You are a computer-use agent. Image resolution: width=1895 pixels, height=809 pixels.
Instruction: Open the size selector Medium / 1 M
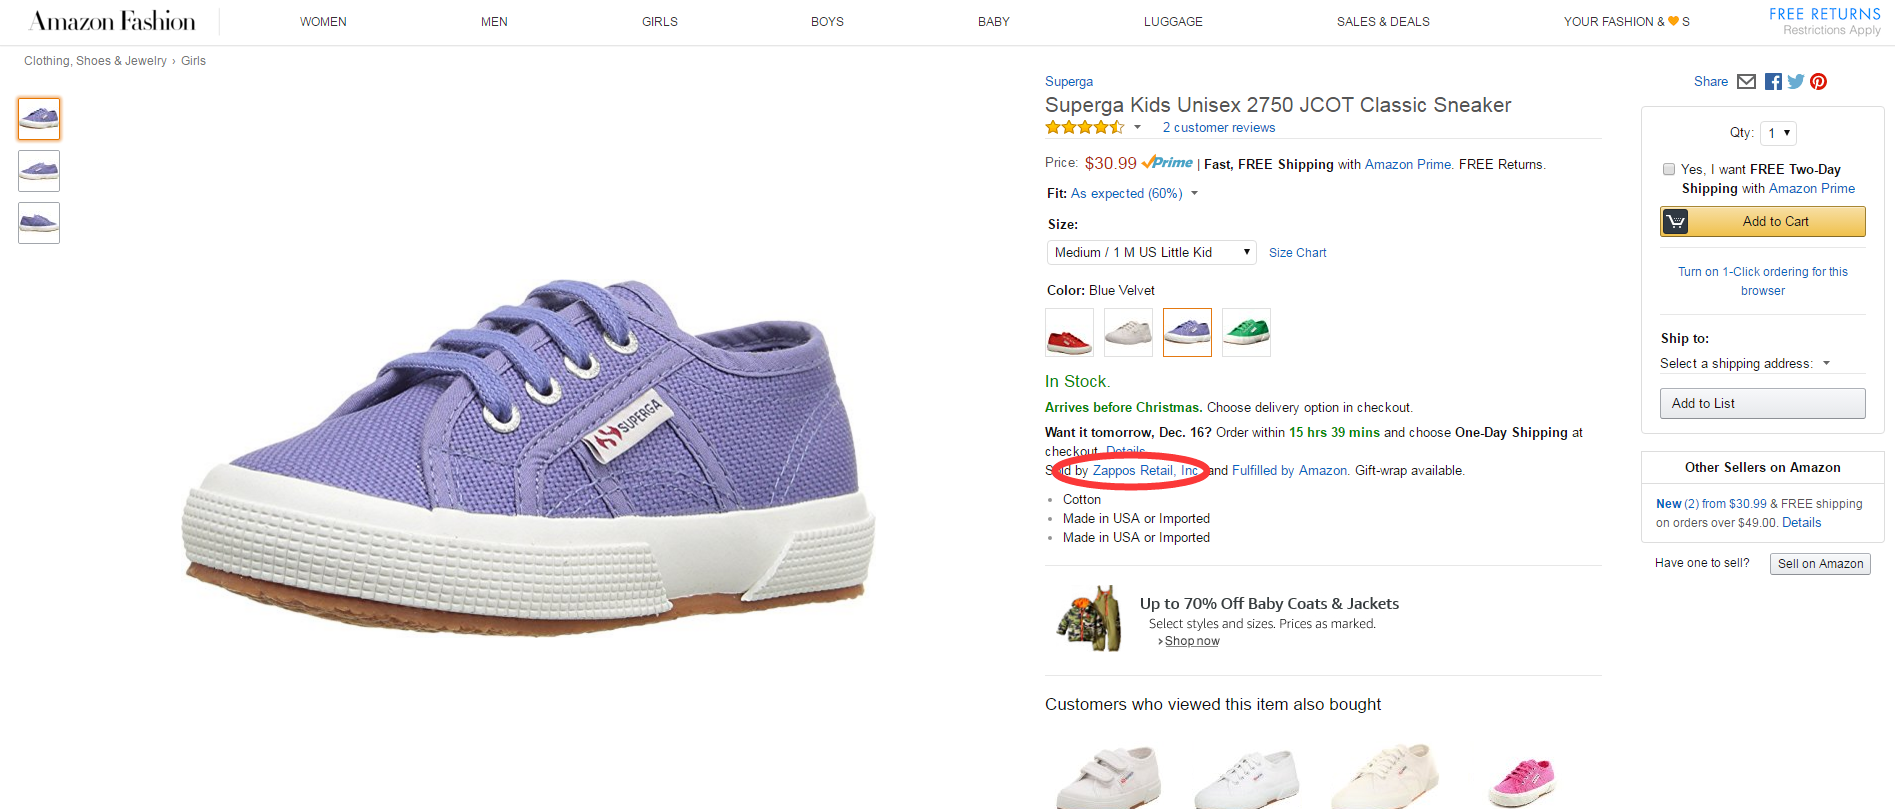1151,252
